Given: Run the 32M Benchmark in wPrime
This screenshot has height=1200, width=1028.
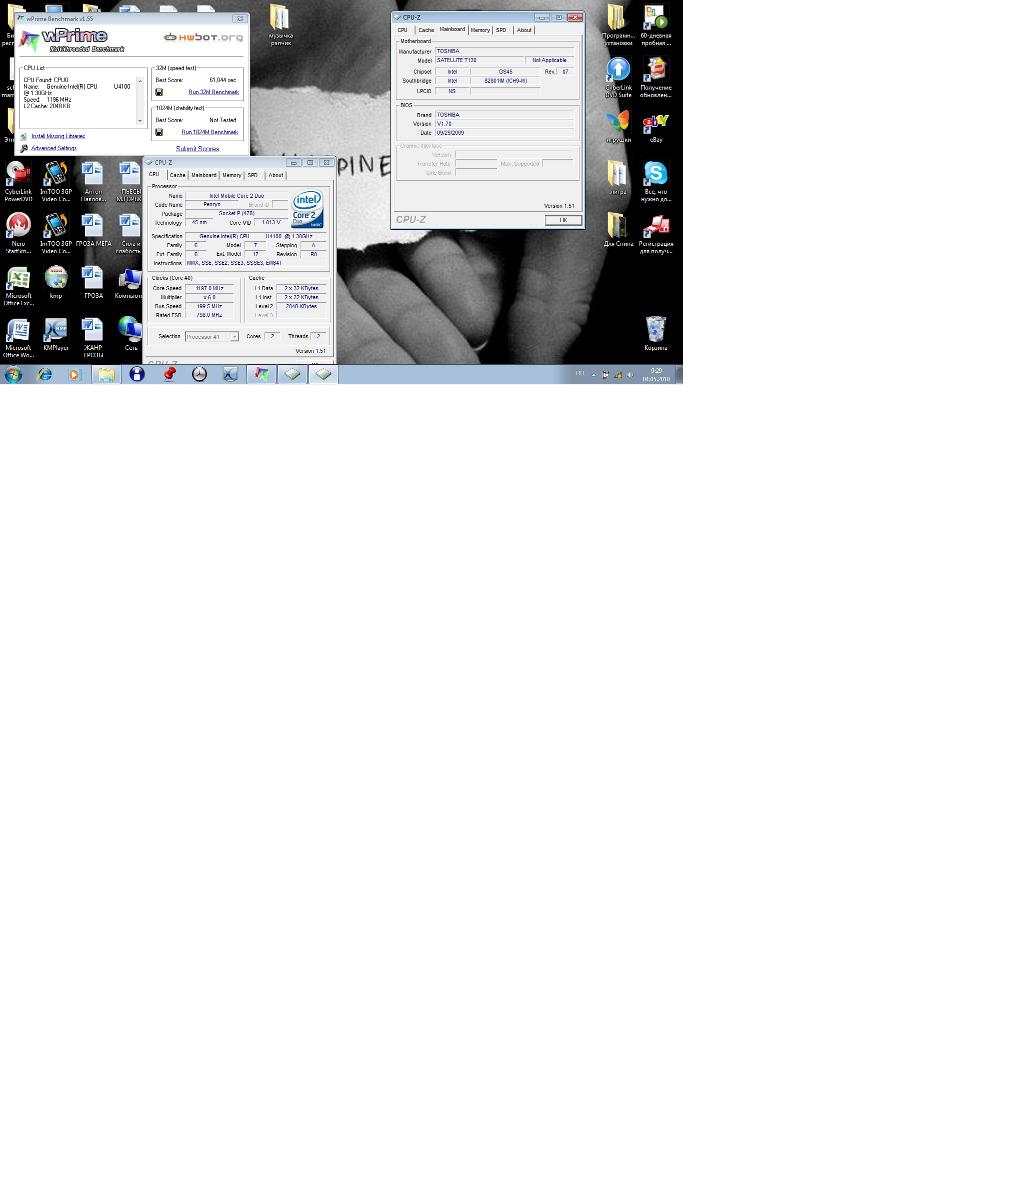Looking at the screenshot, I should click(214, 92).
